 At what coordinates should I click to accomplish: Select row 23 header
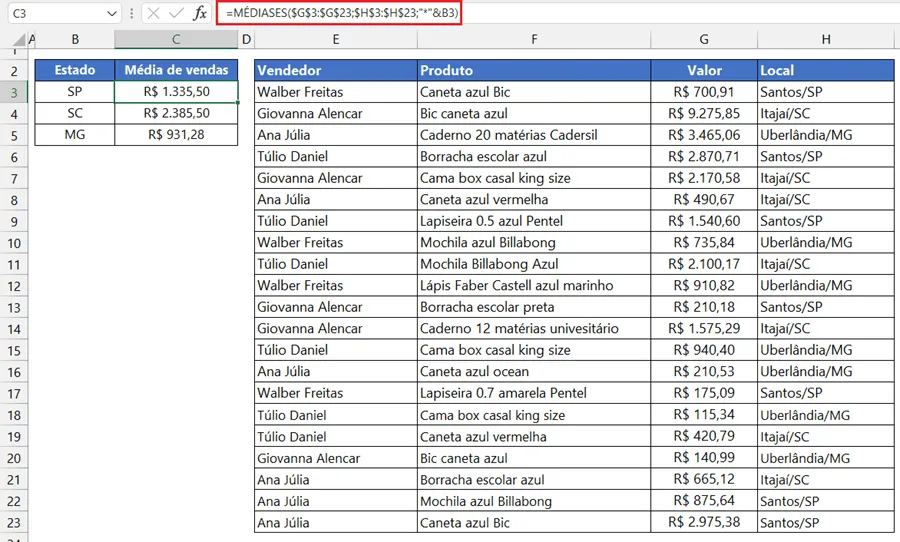click(x=14, y=523)
